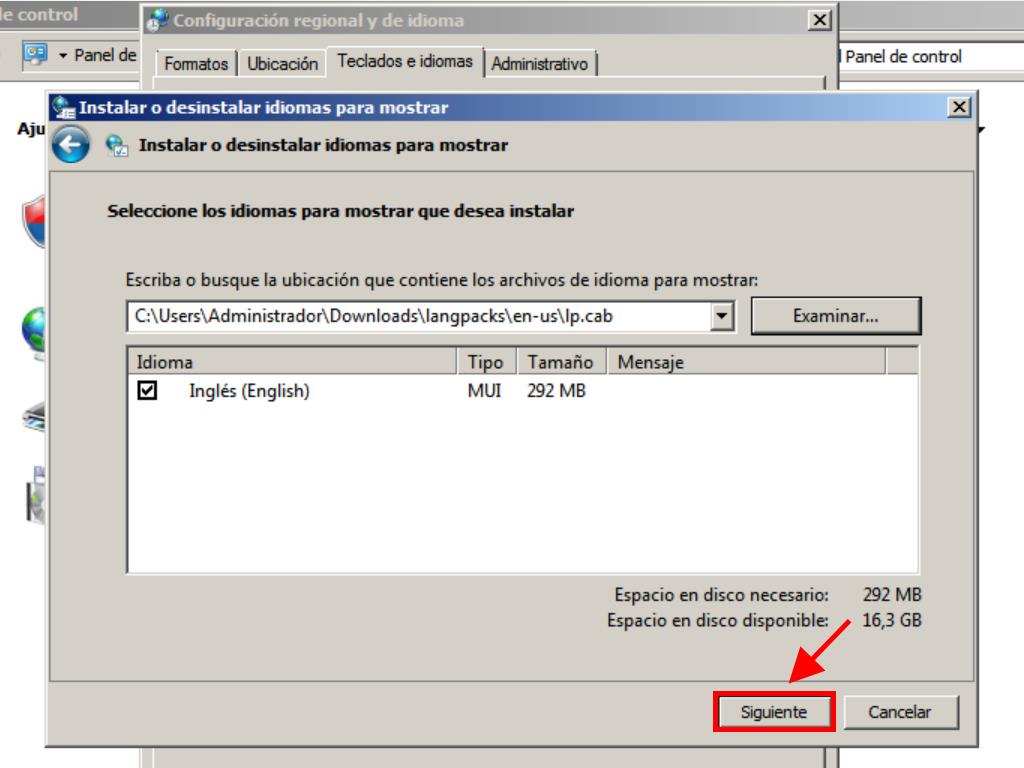This screenshot has width=1024, height=768.
Task: Sort list by Tamaño column header
Action: 560,362
